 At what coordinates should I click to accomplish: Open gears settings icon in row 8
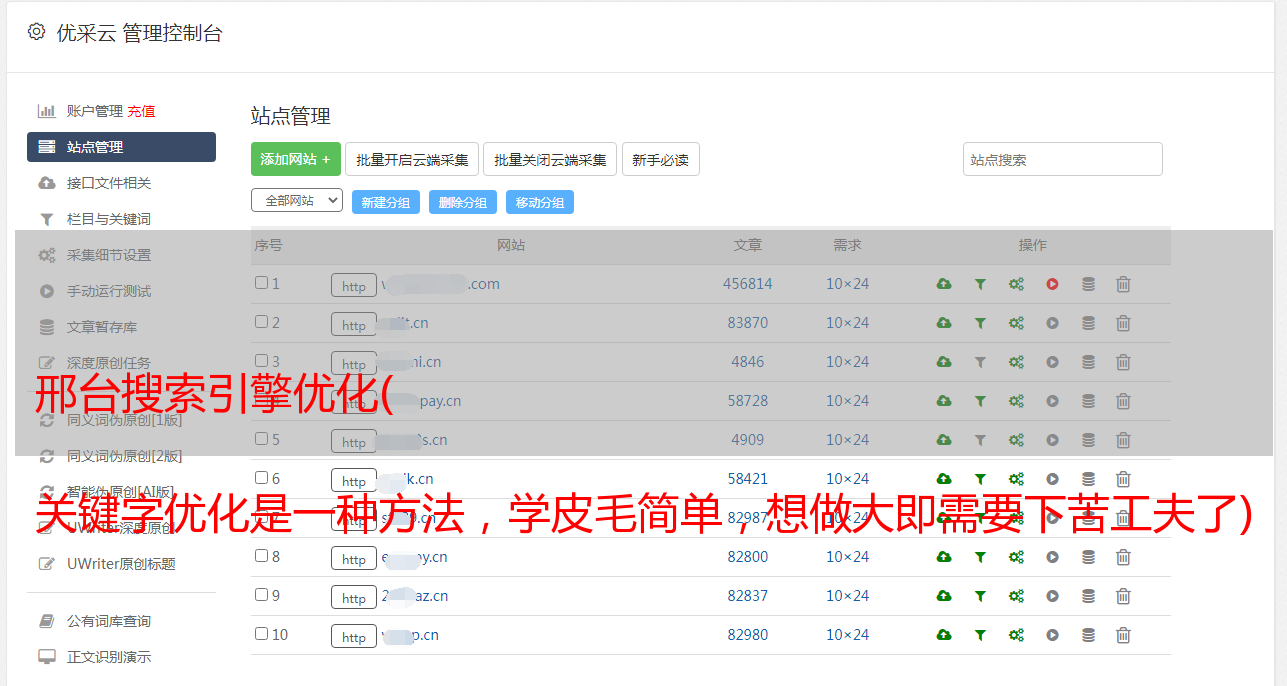tap(1016, 557)
